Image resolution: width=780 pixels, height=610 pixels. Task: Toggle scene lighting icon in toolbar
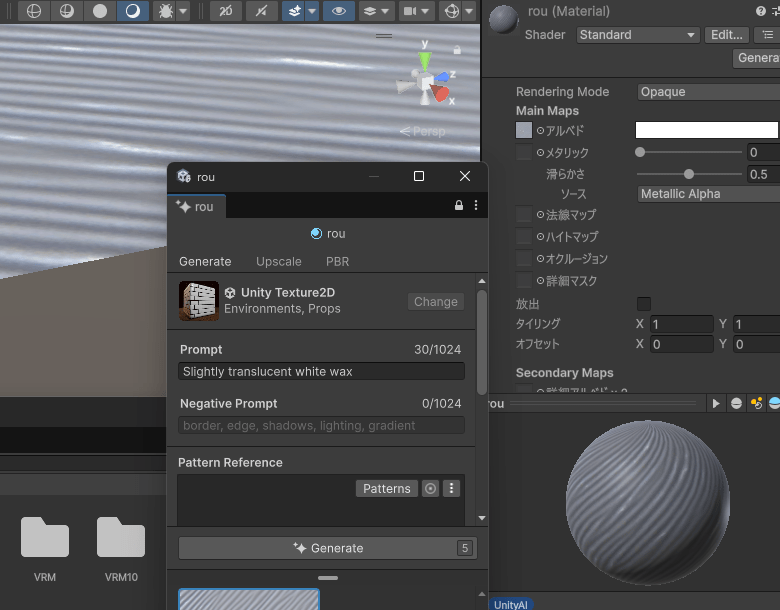click(x=261, y=11)
